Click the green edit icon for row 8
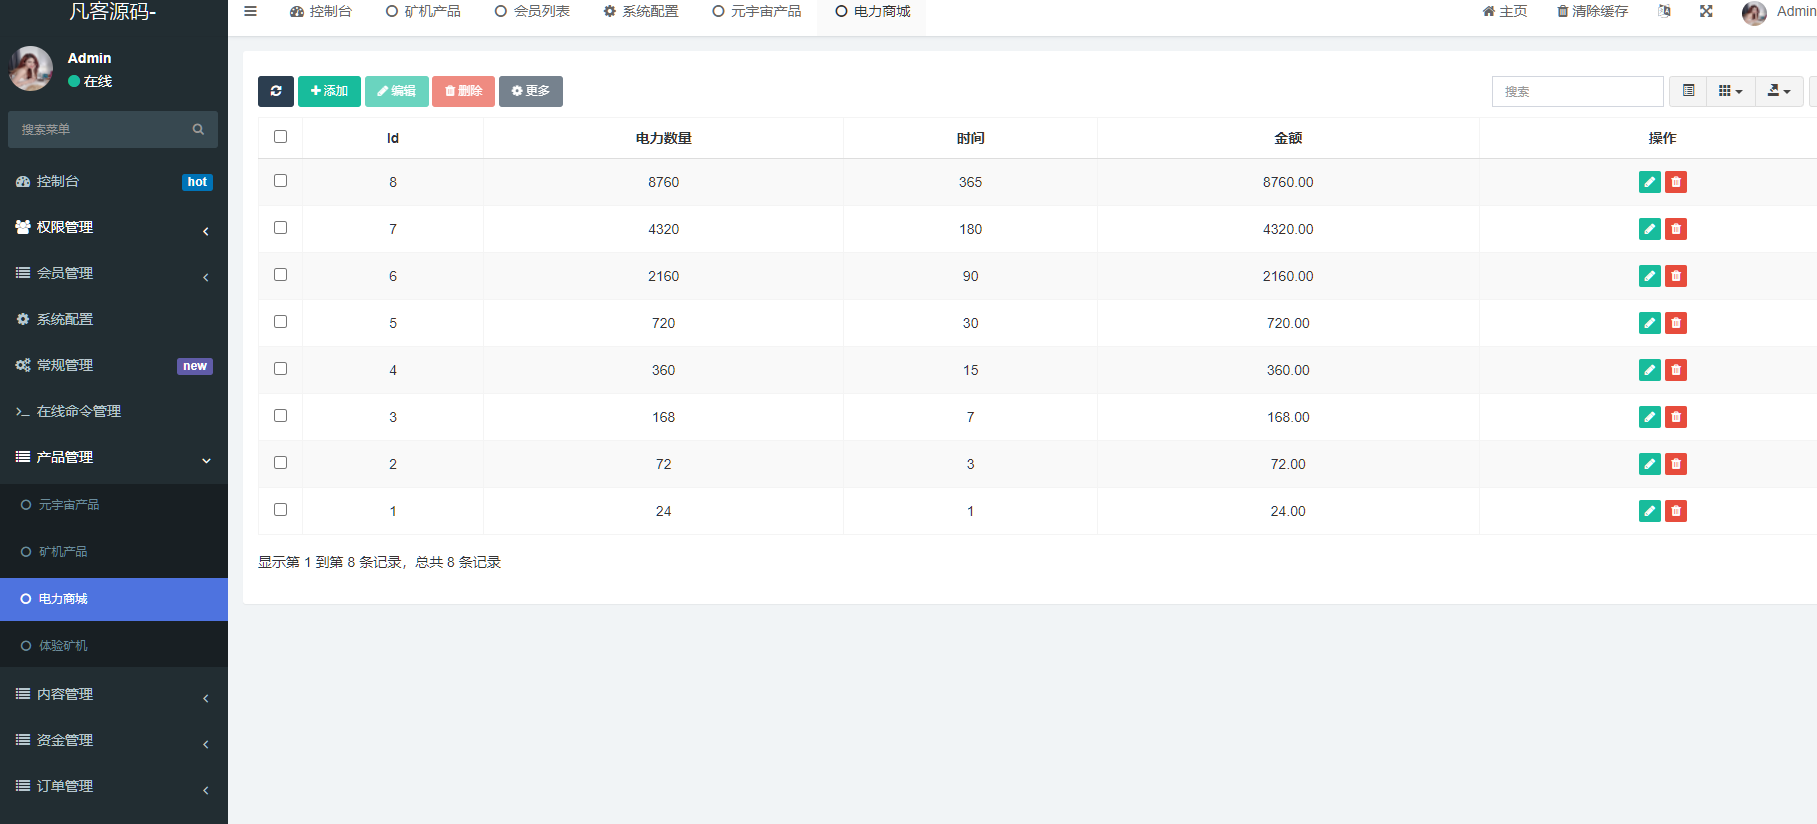This screenshot has width=1817, height=824. pyautogui.click(x=1649, y=182)
